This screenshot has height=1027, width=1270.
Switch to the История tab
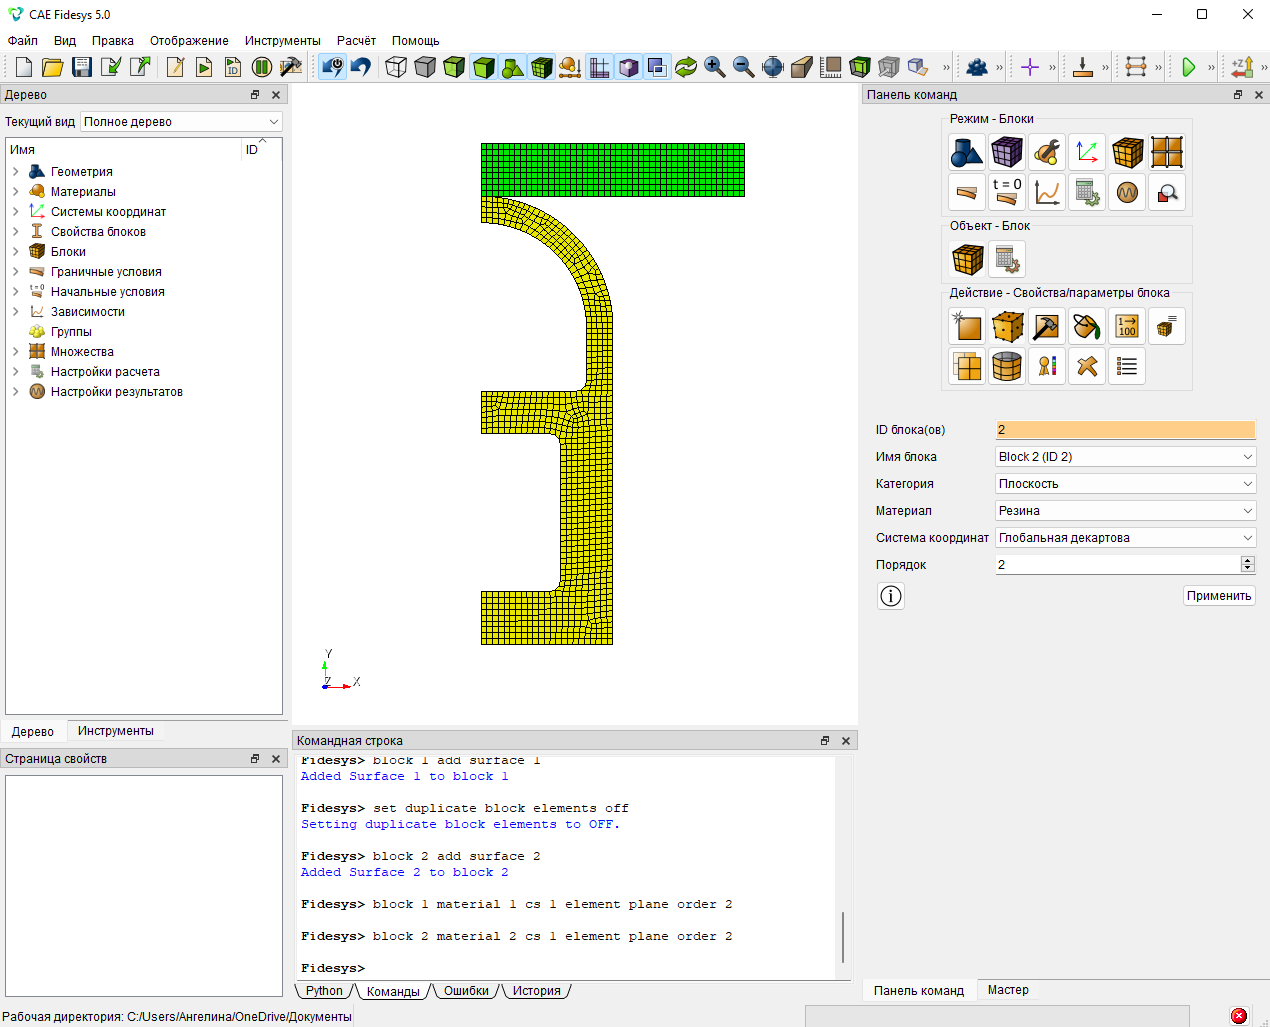click(537, 991)
